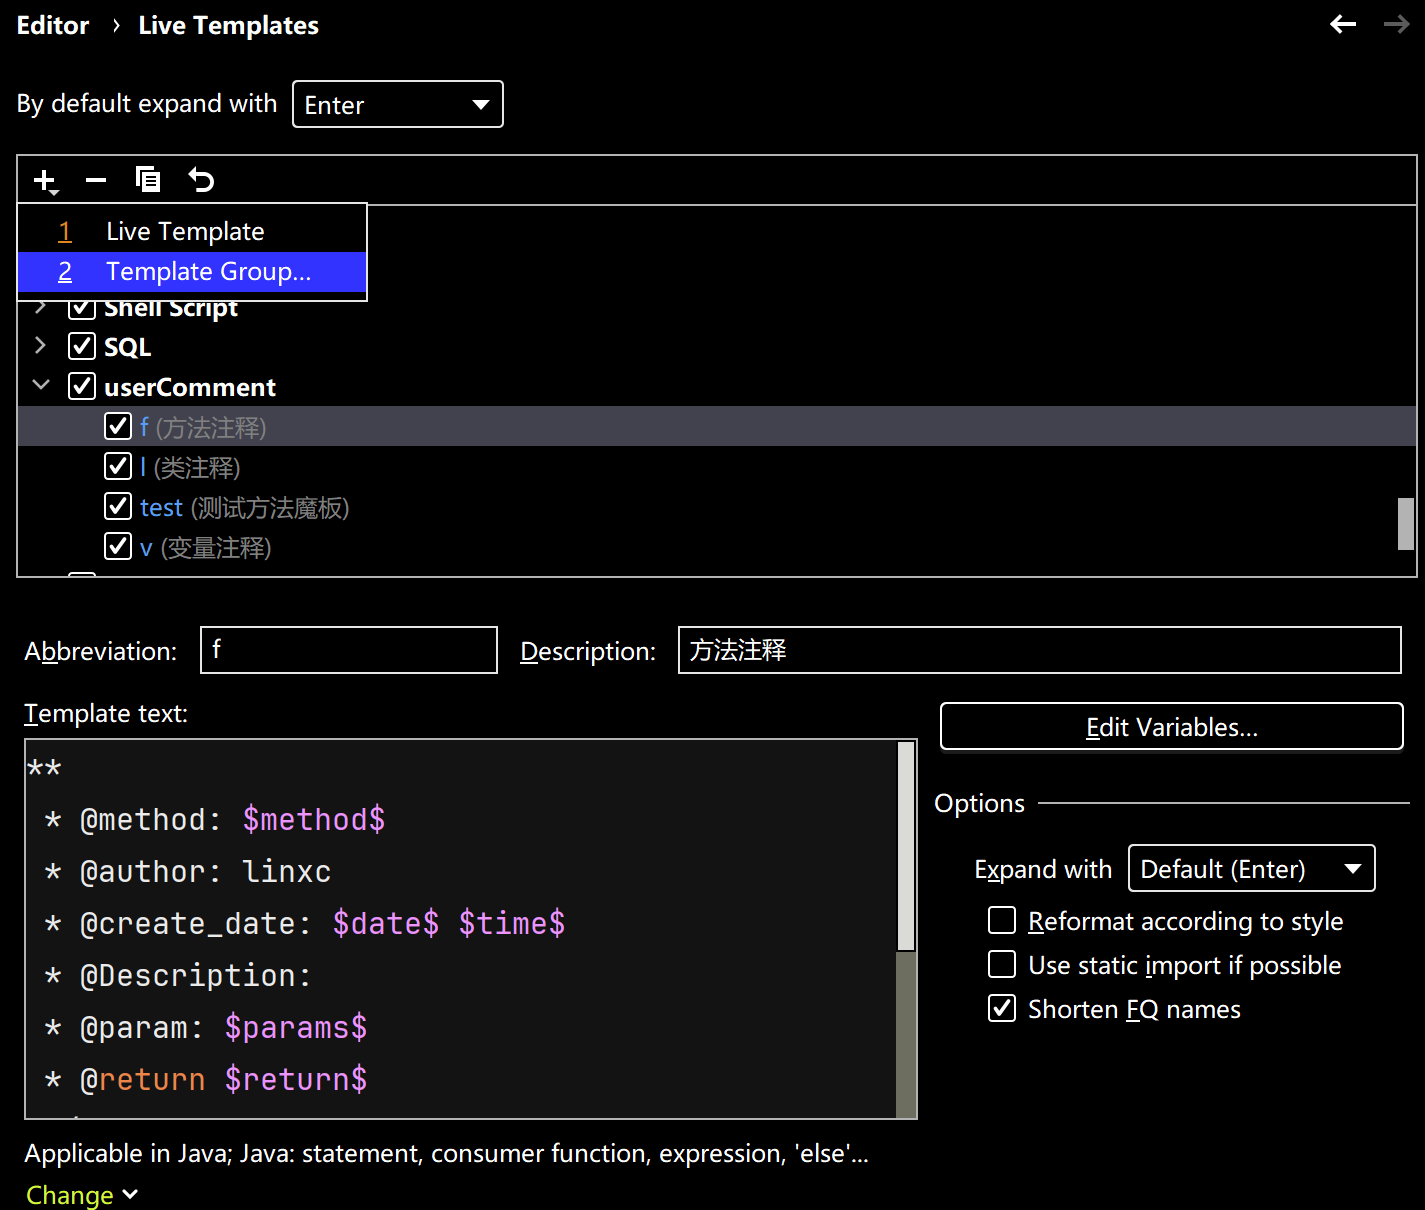1425x1210 pixels.
Task: Click the '@Description:' line in template
Action: [179, 976]
